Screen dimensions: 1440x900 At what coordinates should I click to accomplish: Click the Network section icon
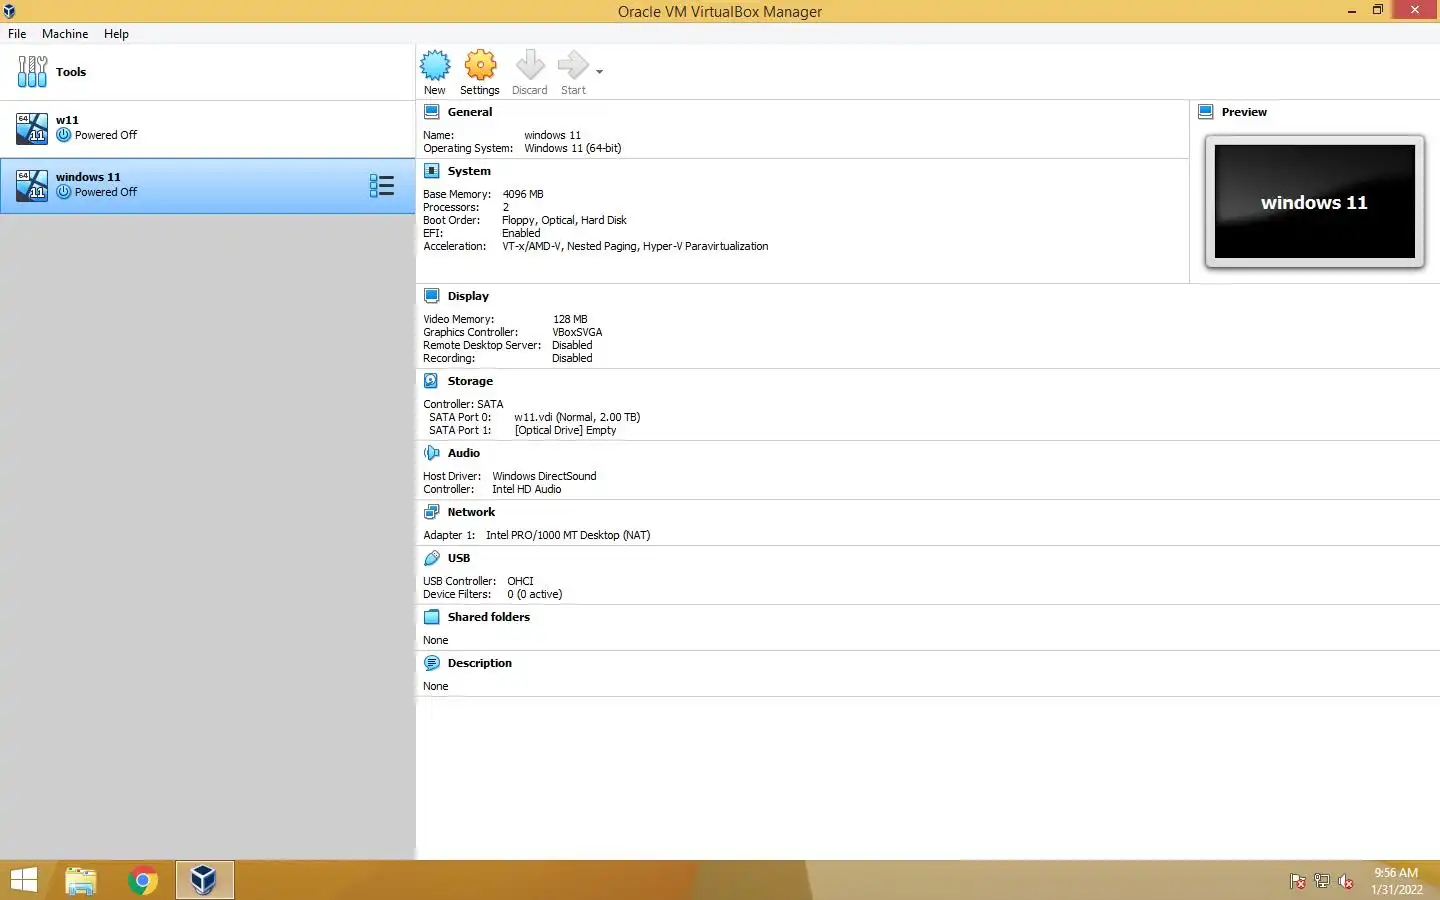click(x=432, y=512)
